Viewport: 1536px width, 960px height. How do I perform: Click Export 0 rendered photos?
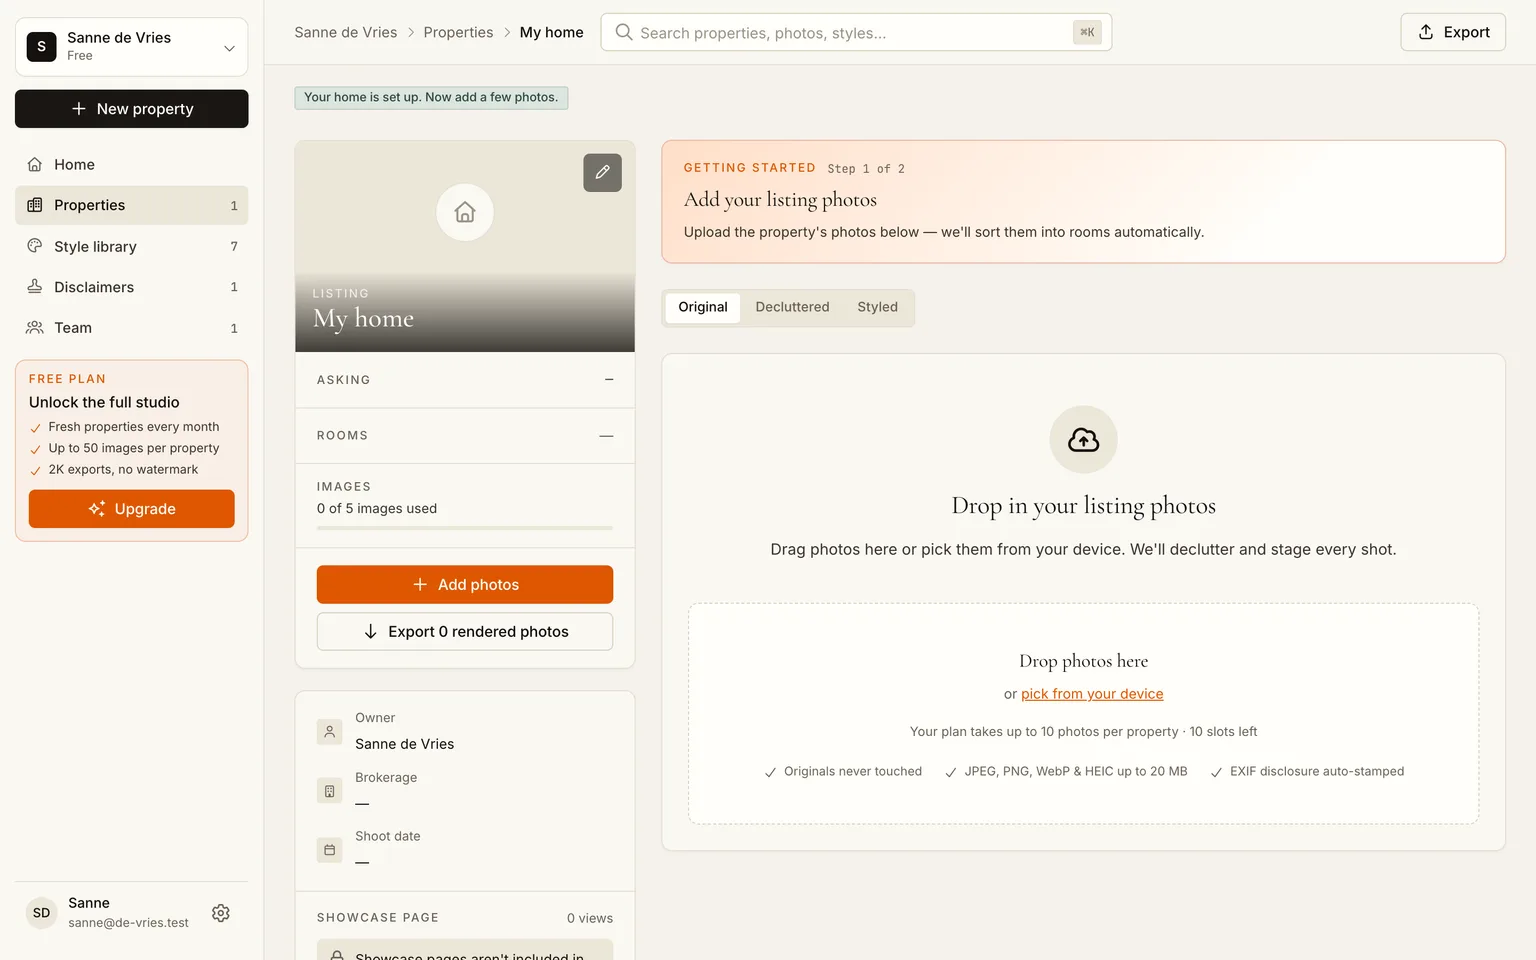[465, 632]
